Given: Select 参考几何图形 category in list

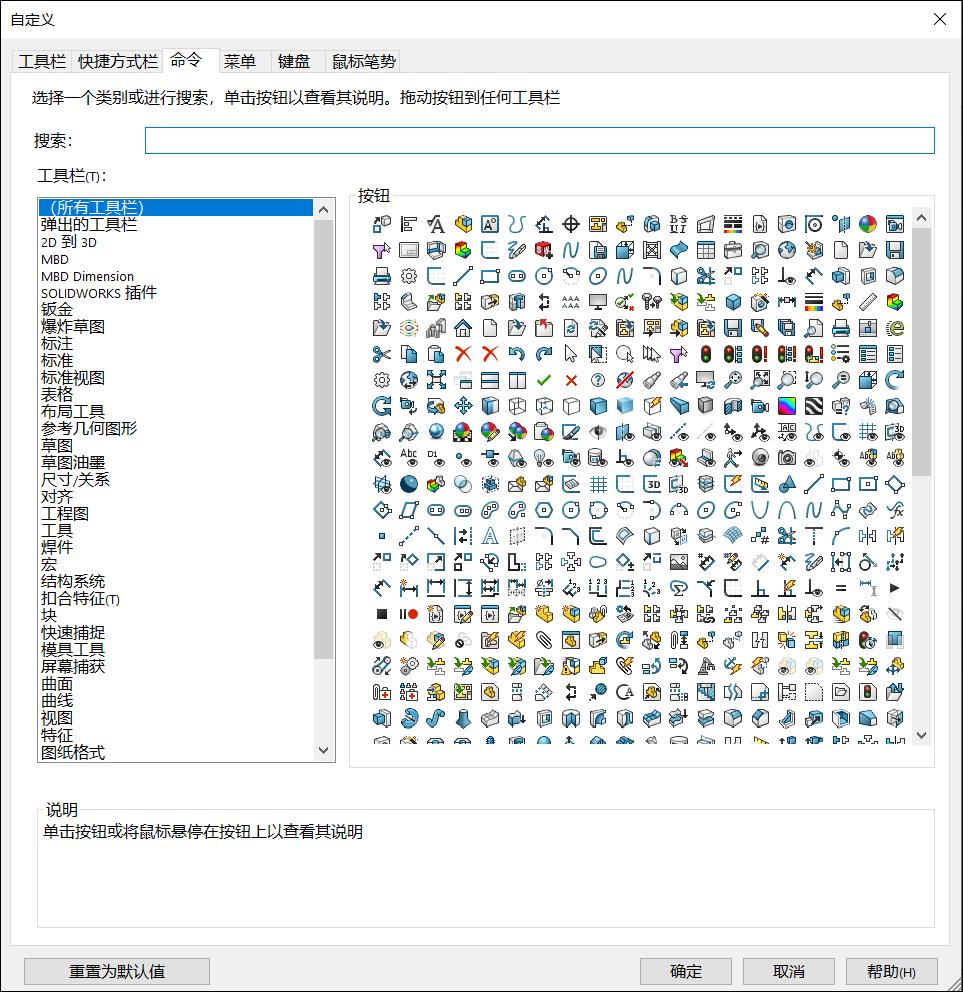Looking at the screenshot, I should tap(89, 429).
